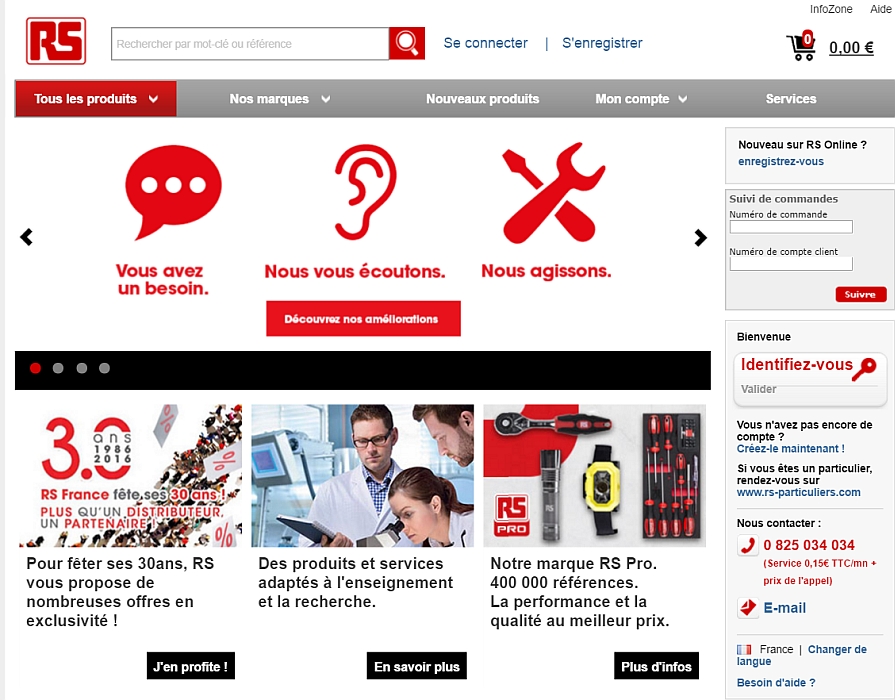895x700 pixels.
Task: Go to previous carousel slide arrow
Action: click(26, 237)
